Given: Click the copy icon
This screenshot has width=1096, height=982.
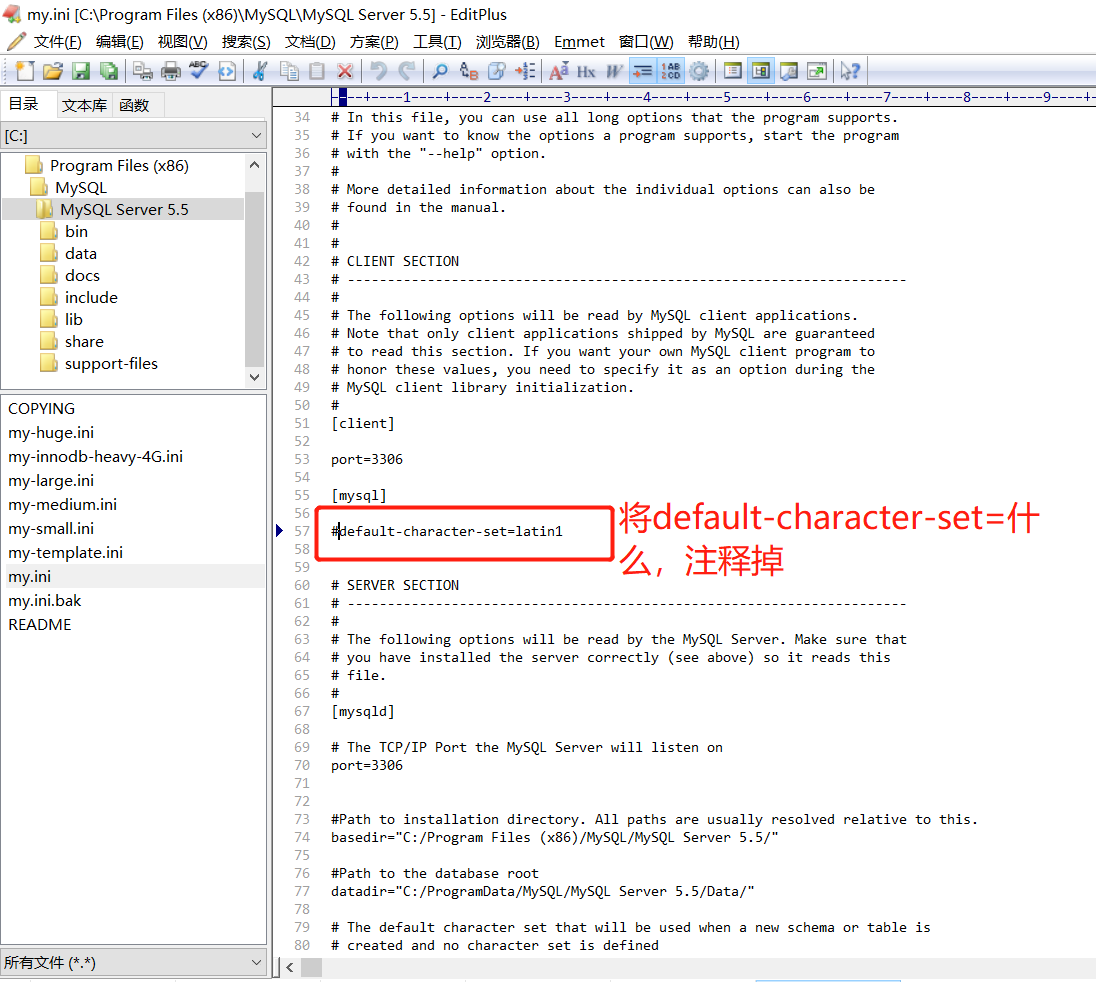Looking at the screenshot, I should click(x=289, y=71).
